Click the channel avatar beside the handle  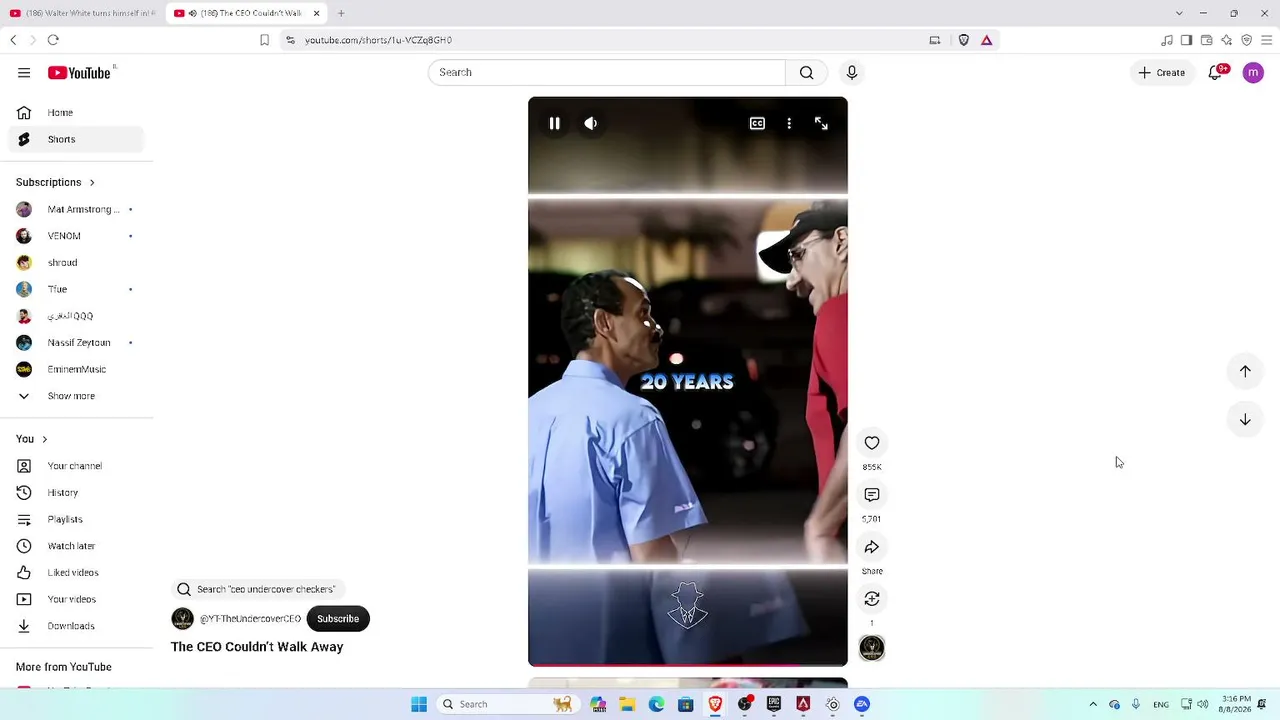point(182,619)
